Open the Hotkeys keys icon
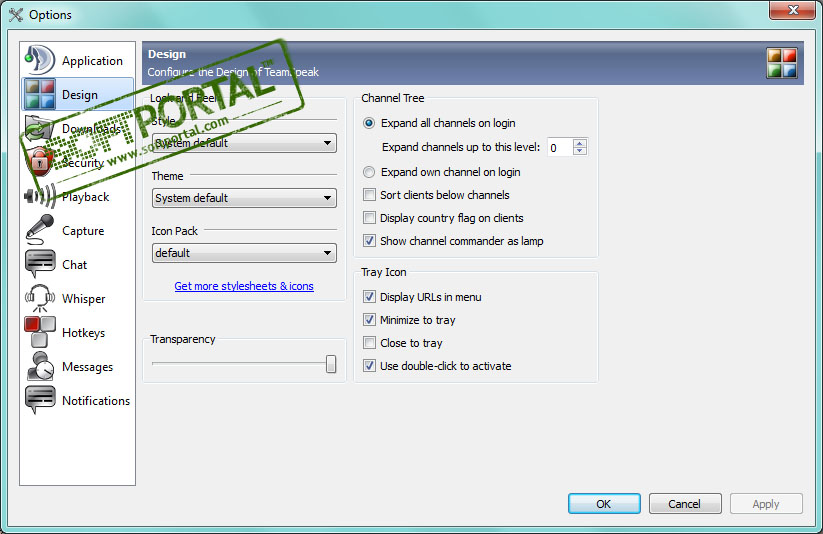823x534 pixels. [40, 332]
